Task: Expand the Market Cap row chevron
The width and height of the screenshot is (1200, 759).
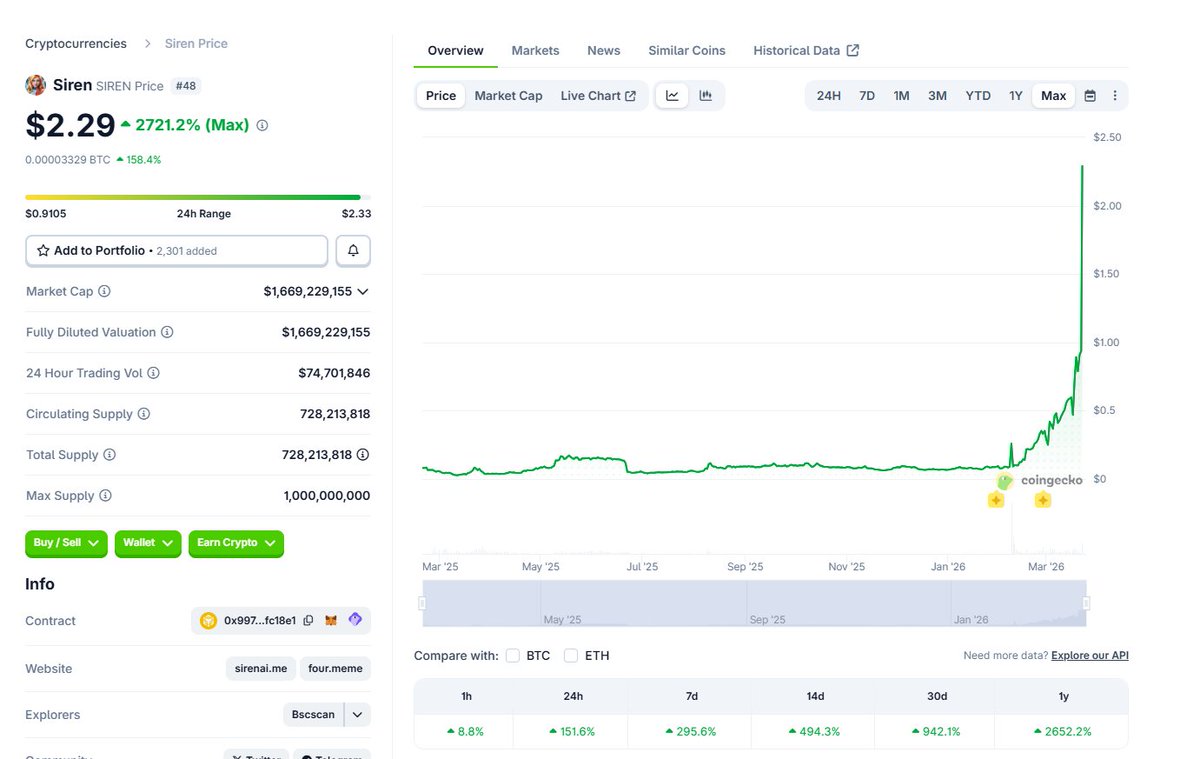Action: 364,291
